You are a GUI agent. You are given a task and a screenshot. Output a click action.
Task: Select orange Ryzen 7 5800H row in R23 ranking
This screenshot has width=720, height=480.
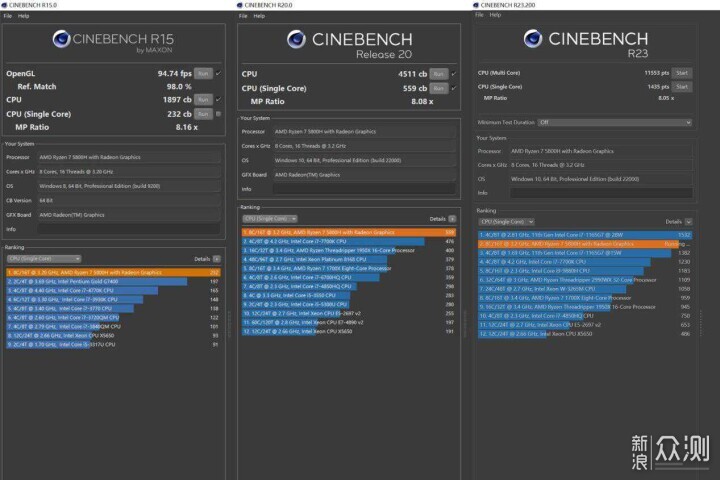(585, 244)
